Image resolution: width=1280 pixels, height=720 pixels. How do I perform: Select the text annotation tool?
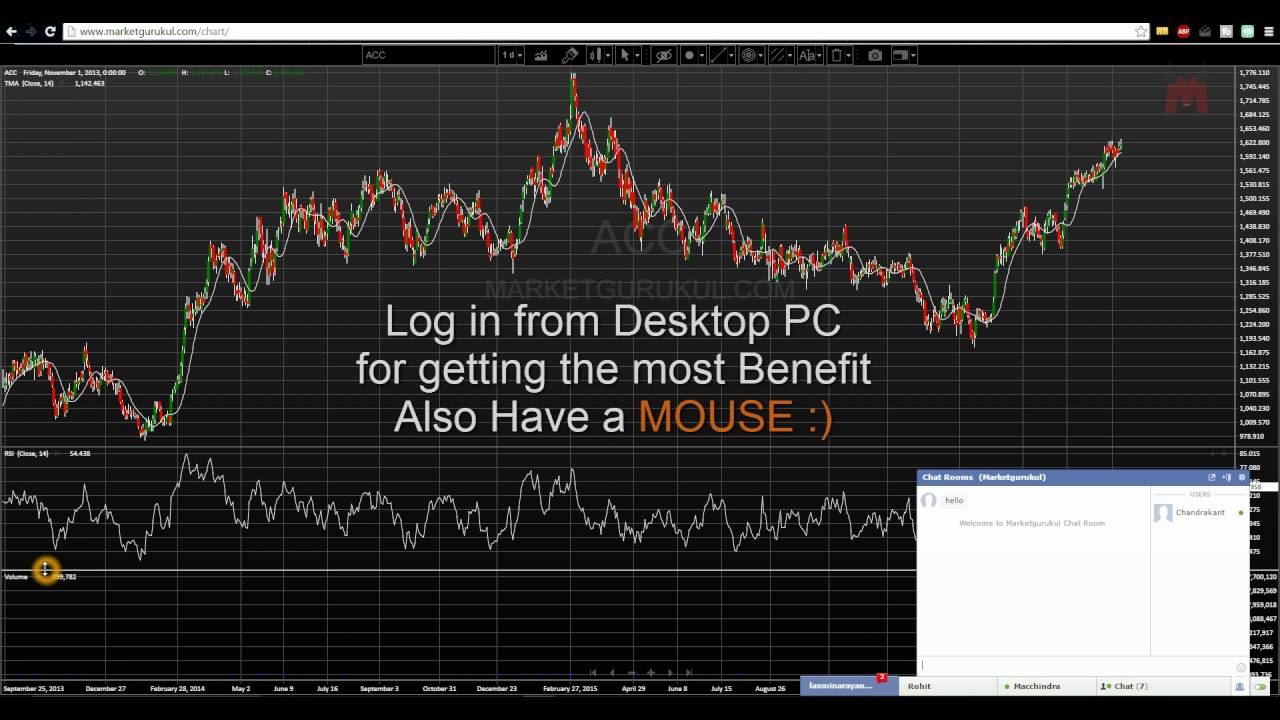807,55
